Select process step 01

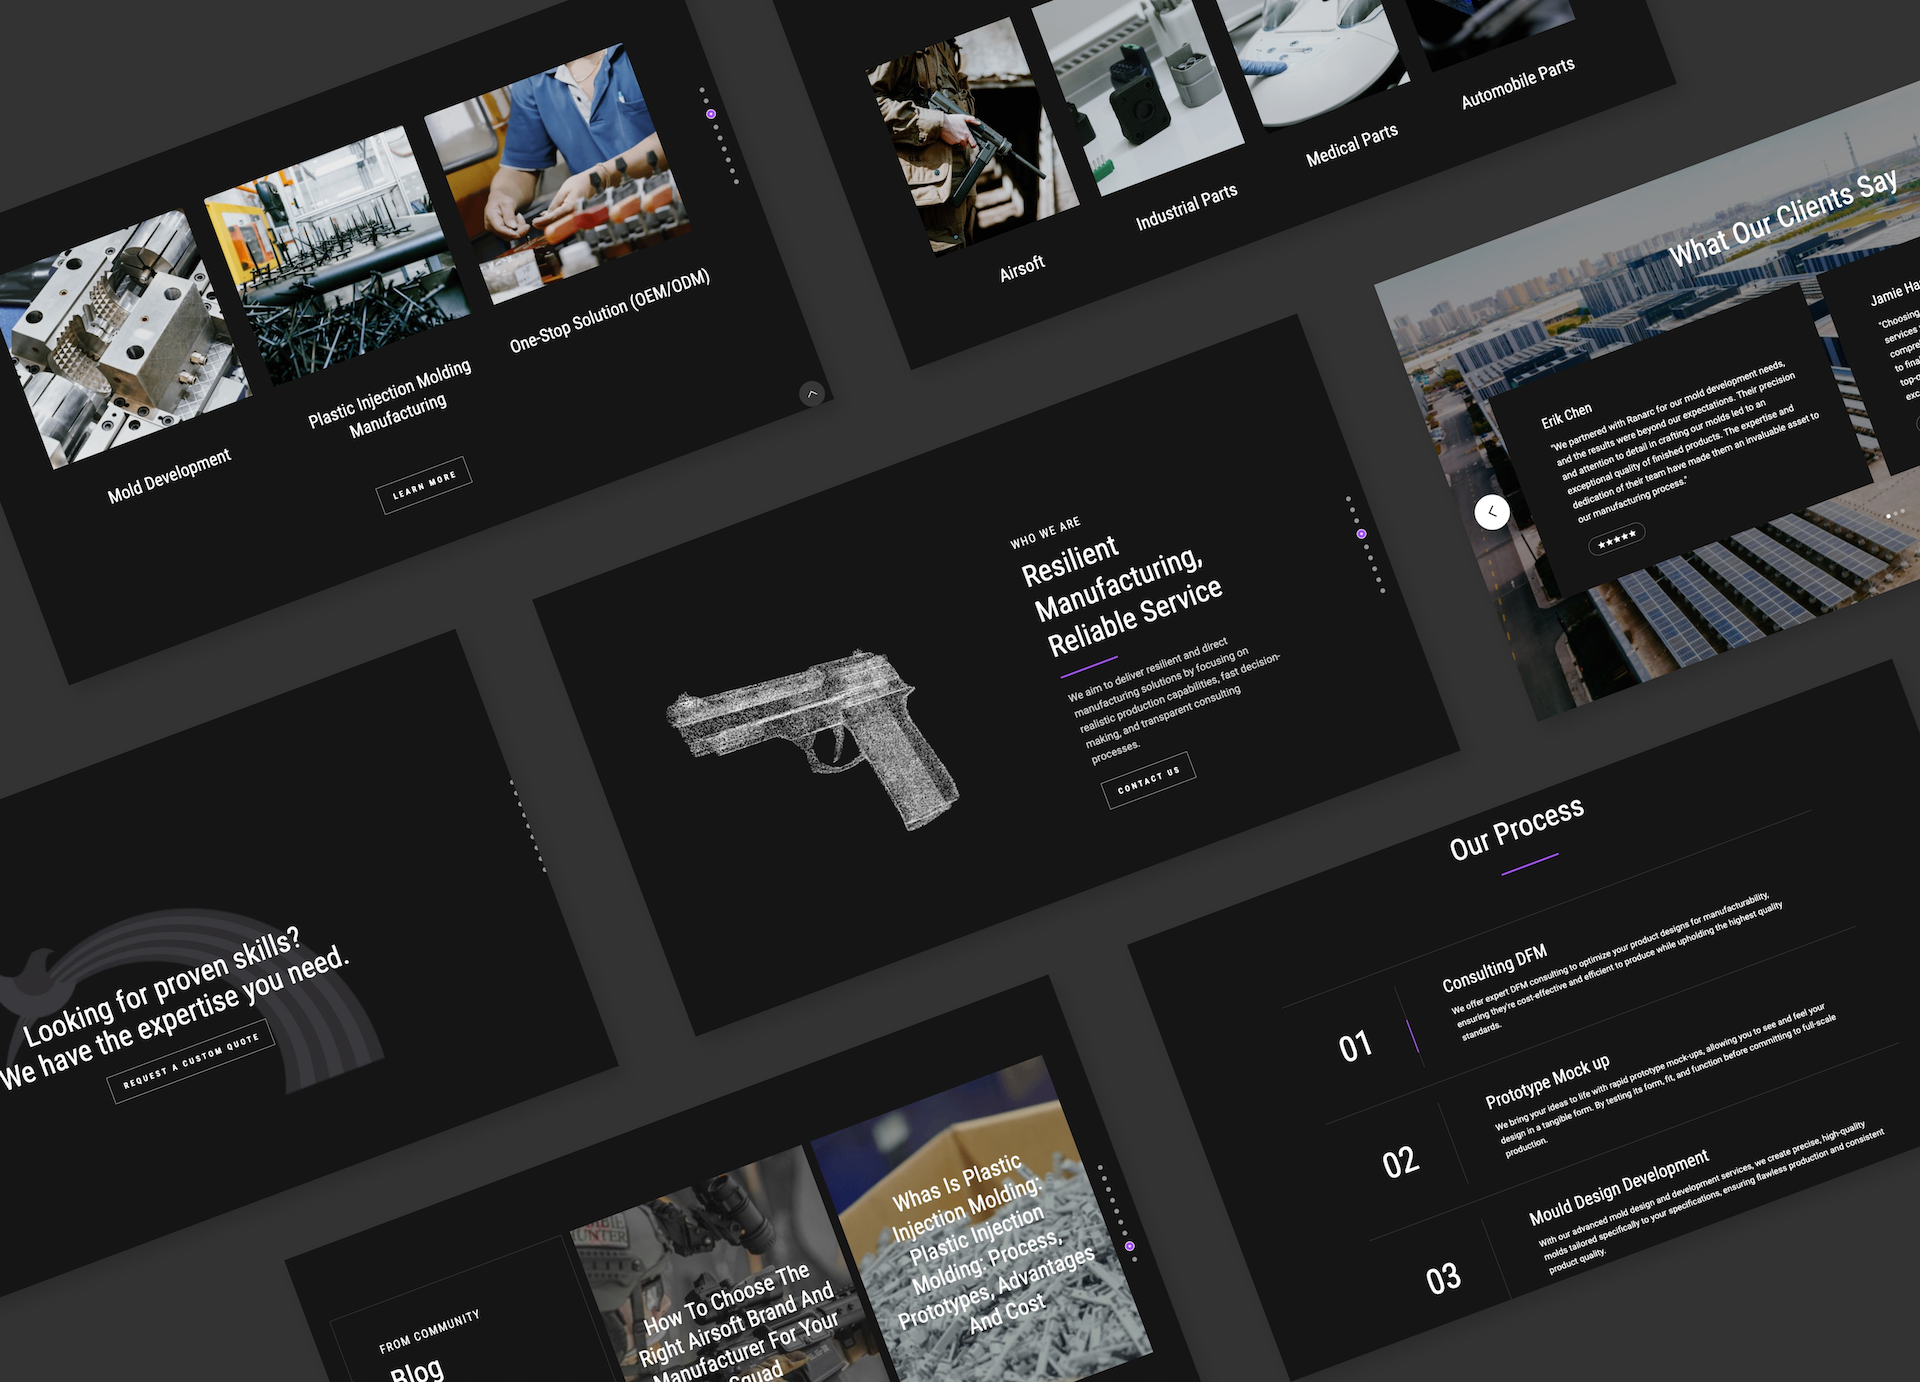pyautogui.click(x=1355, y=1046)
